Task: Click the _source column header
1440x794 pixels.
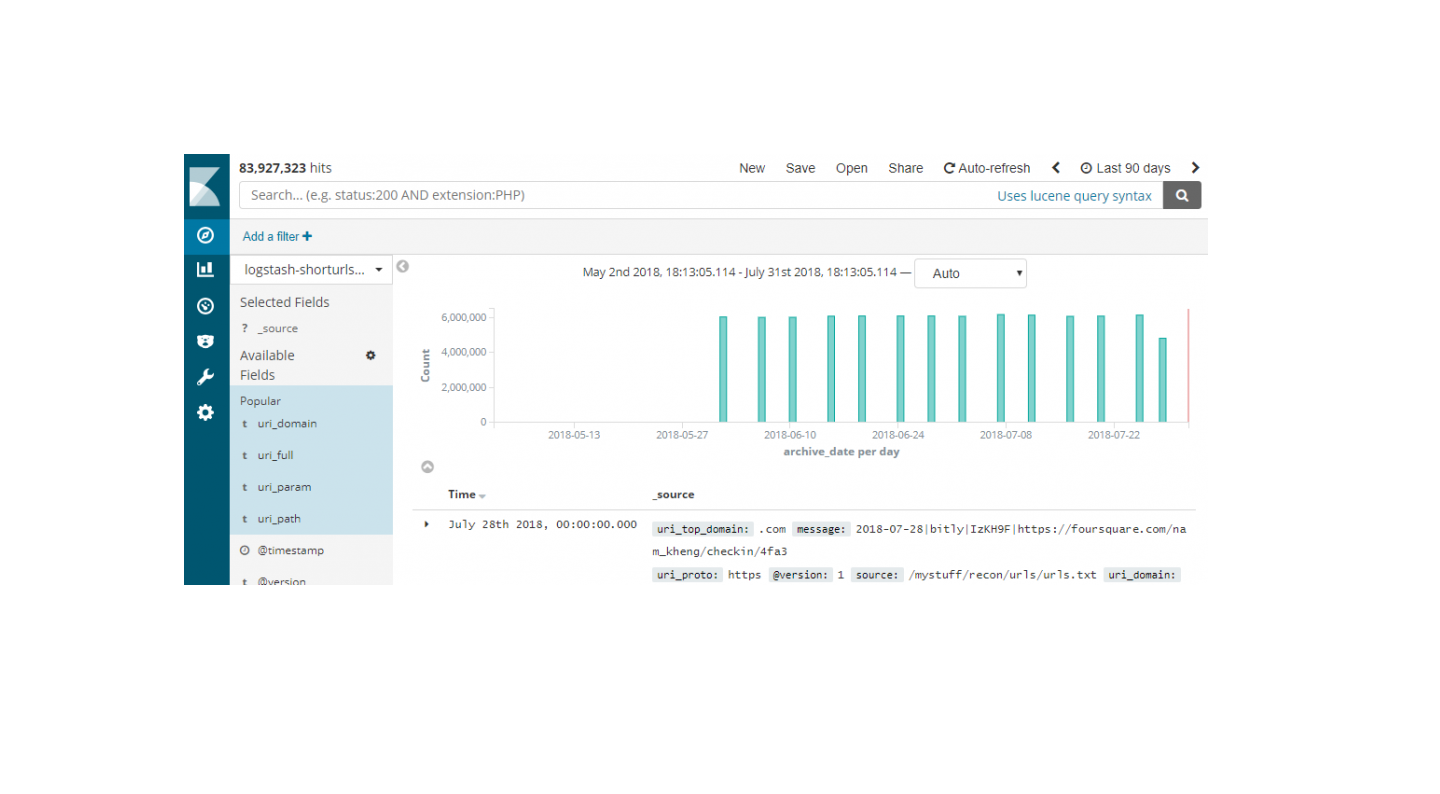Action: [x=673, y=494]
